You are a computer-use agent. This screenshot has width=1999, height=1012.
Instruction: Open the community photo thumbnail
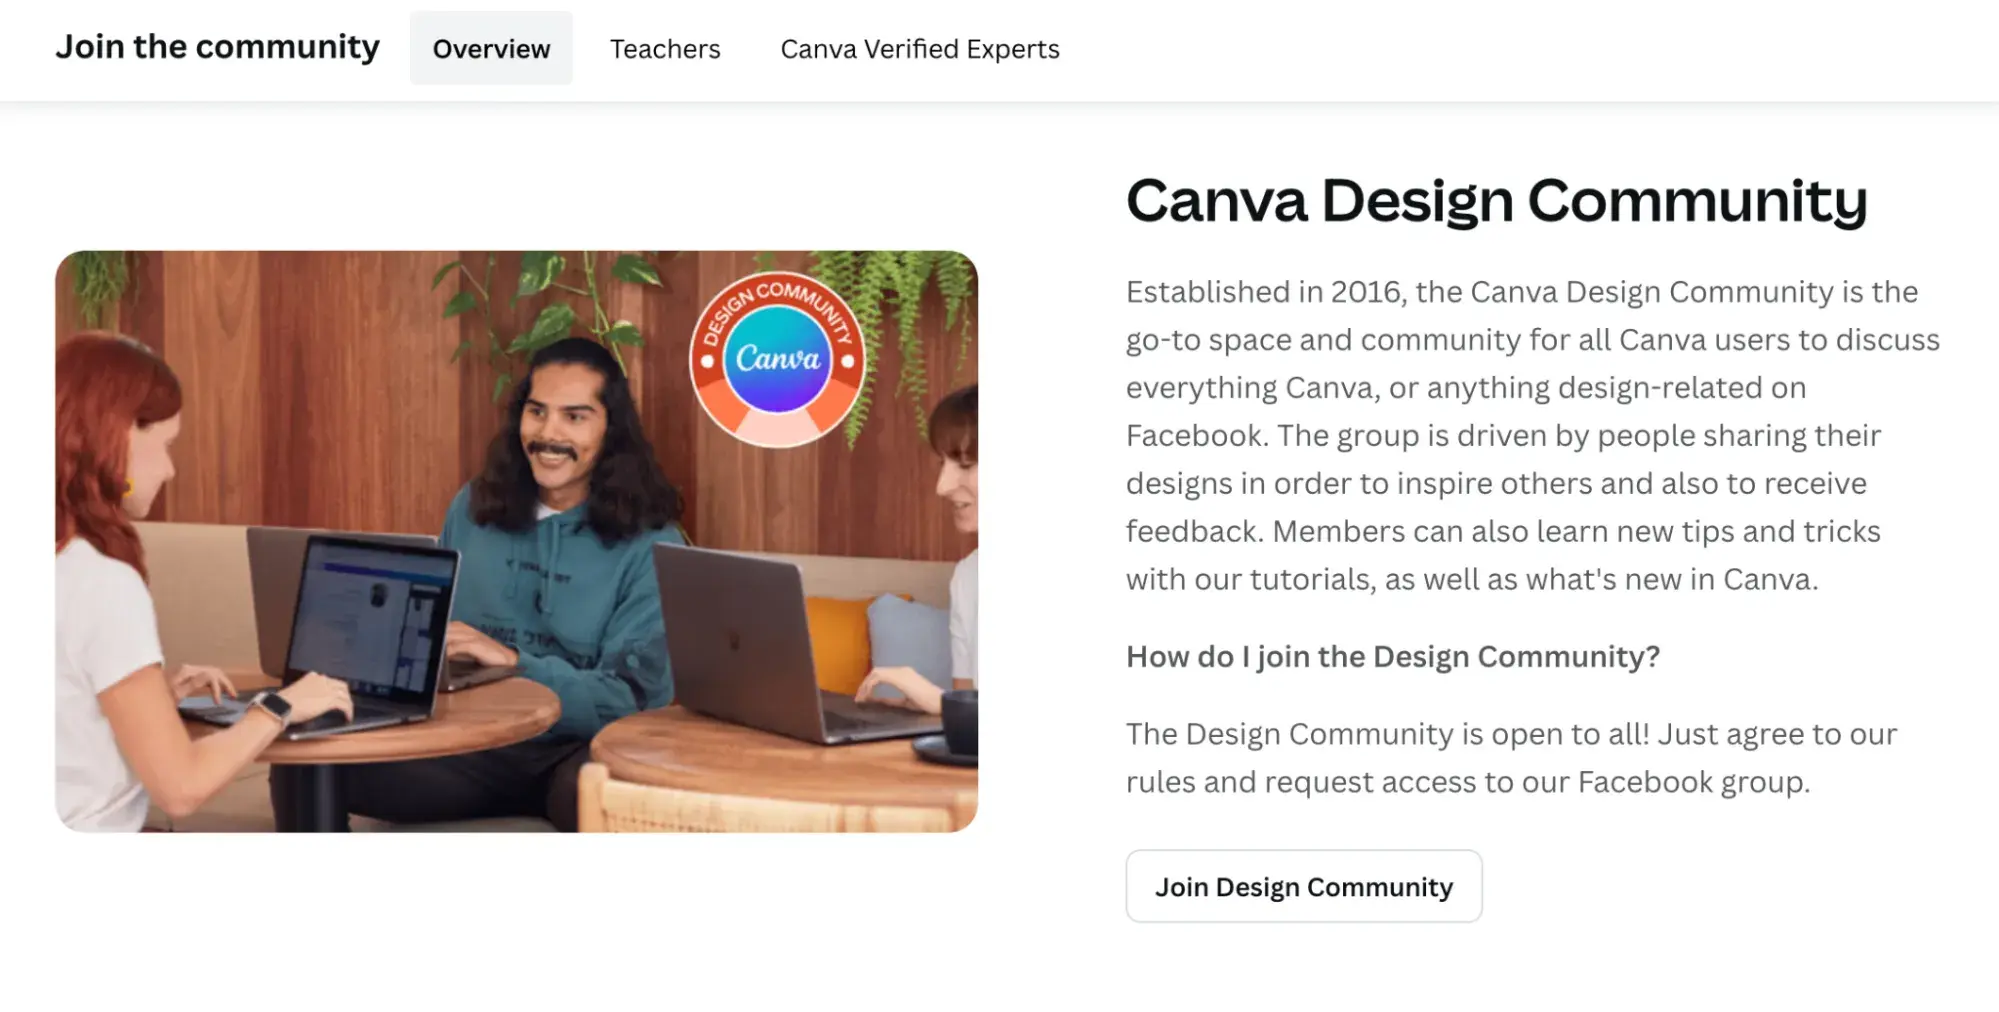[517, 541]
